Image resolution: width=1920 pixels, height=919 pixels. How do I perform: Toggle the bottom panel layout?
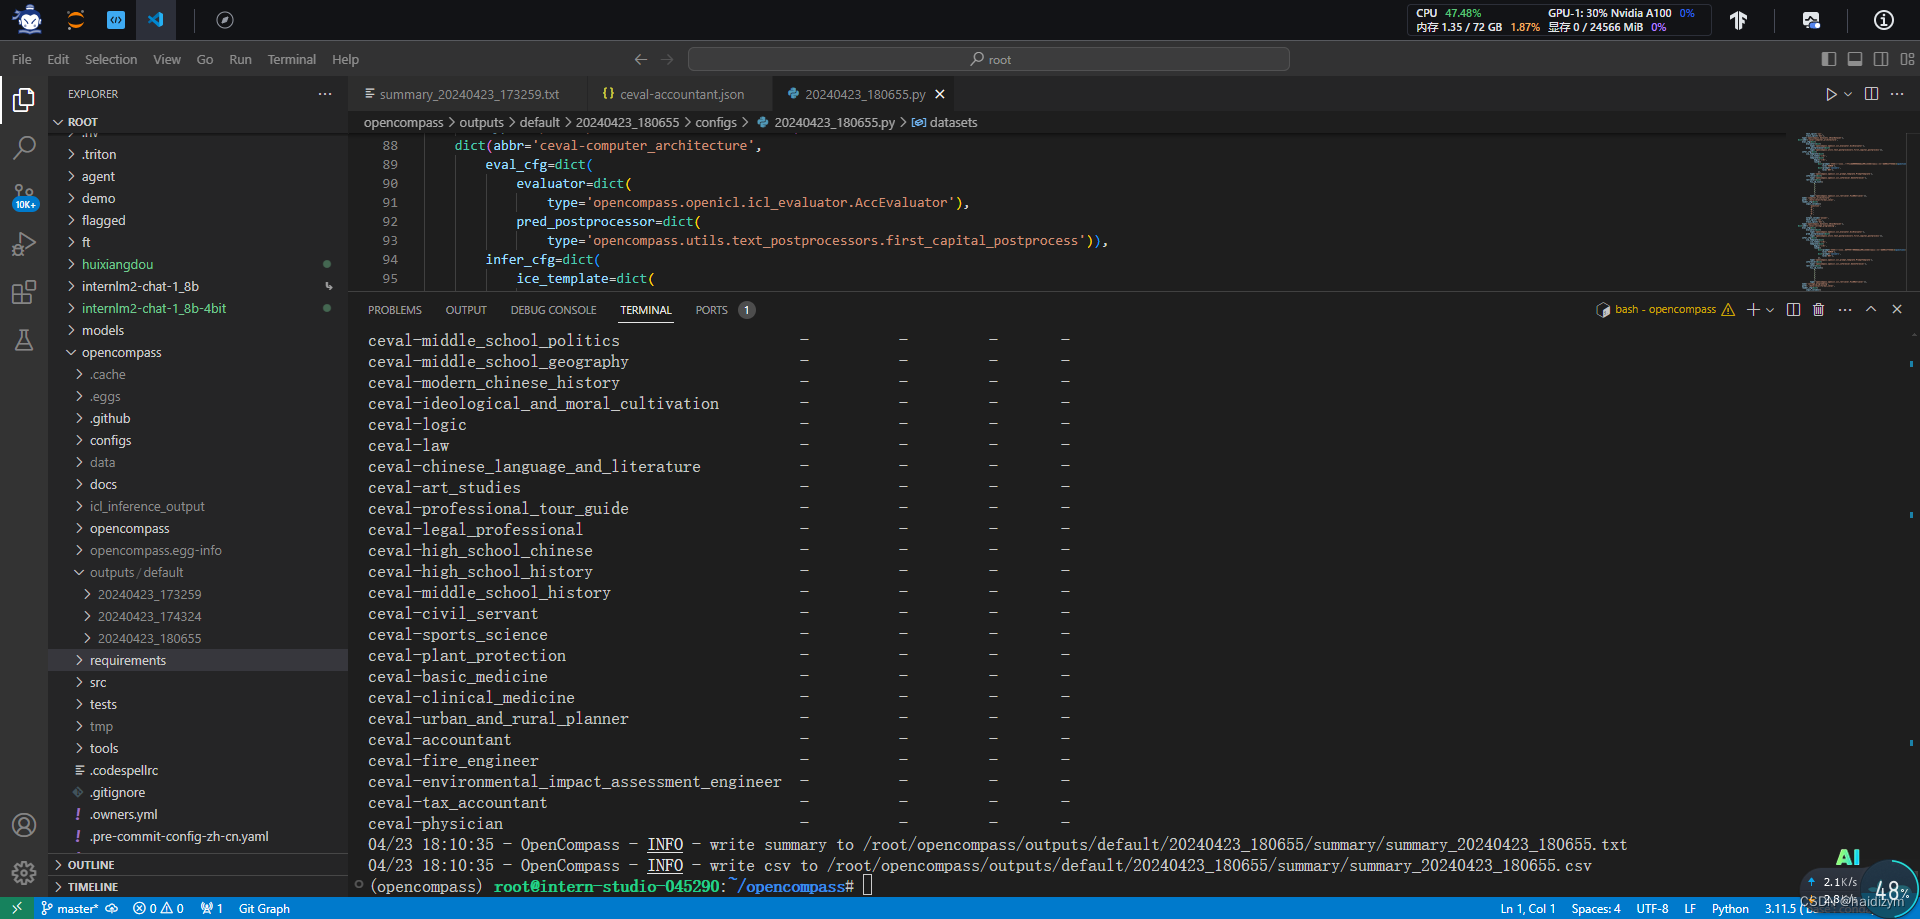tap(1855, 59)
